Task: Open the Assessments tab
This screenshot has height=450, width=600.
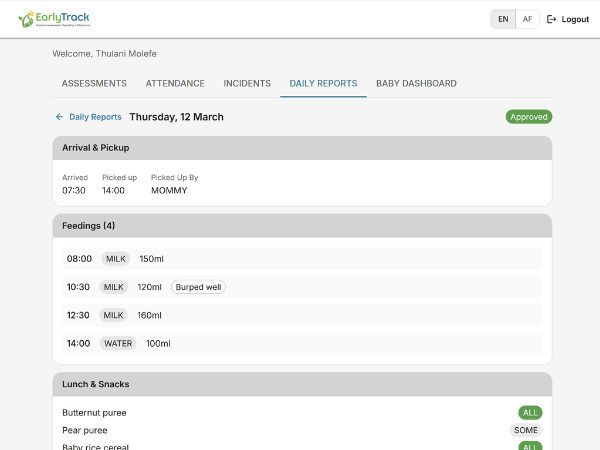Action: [x=94, y=83]
